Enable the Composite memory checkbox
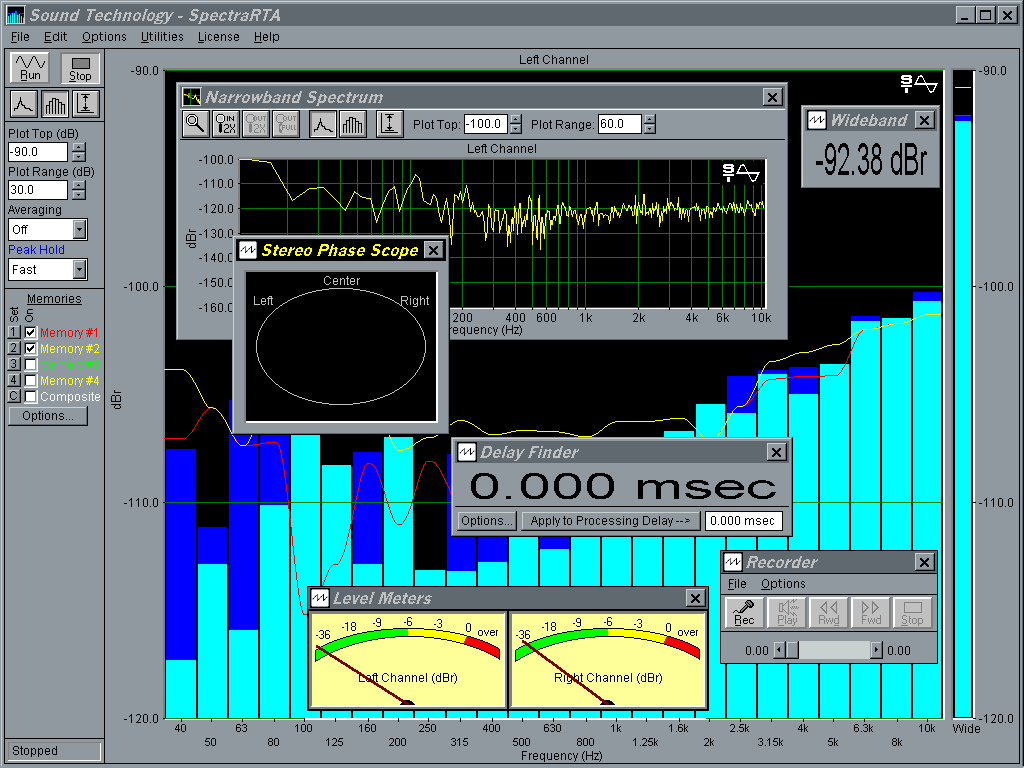1024x768 pixels. [x=30, y=396]
